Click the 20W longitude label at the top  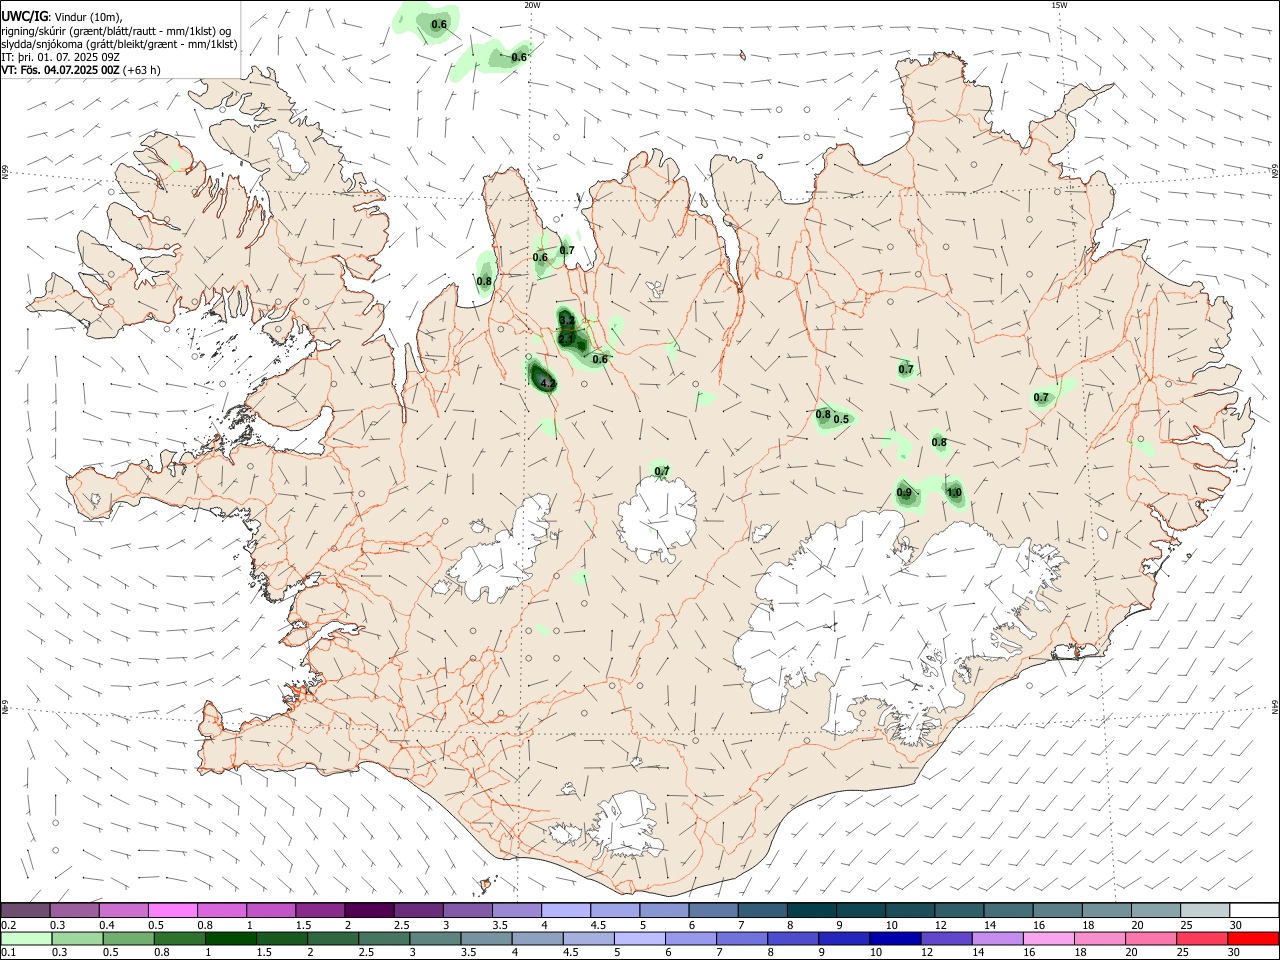click(532, 5)
